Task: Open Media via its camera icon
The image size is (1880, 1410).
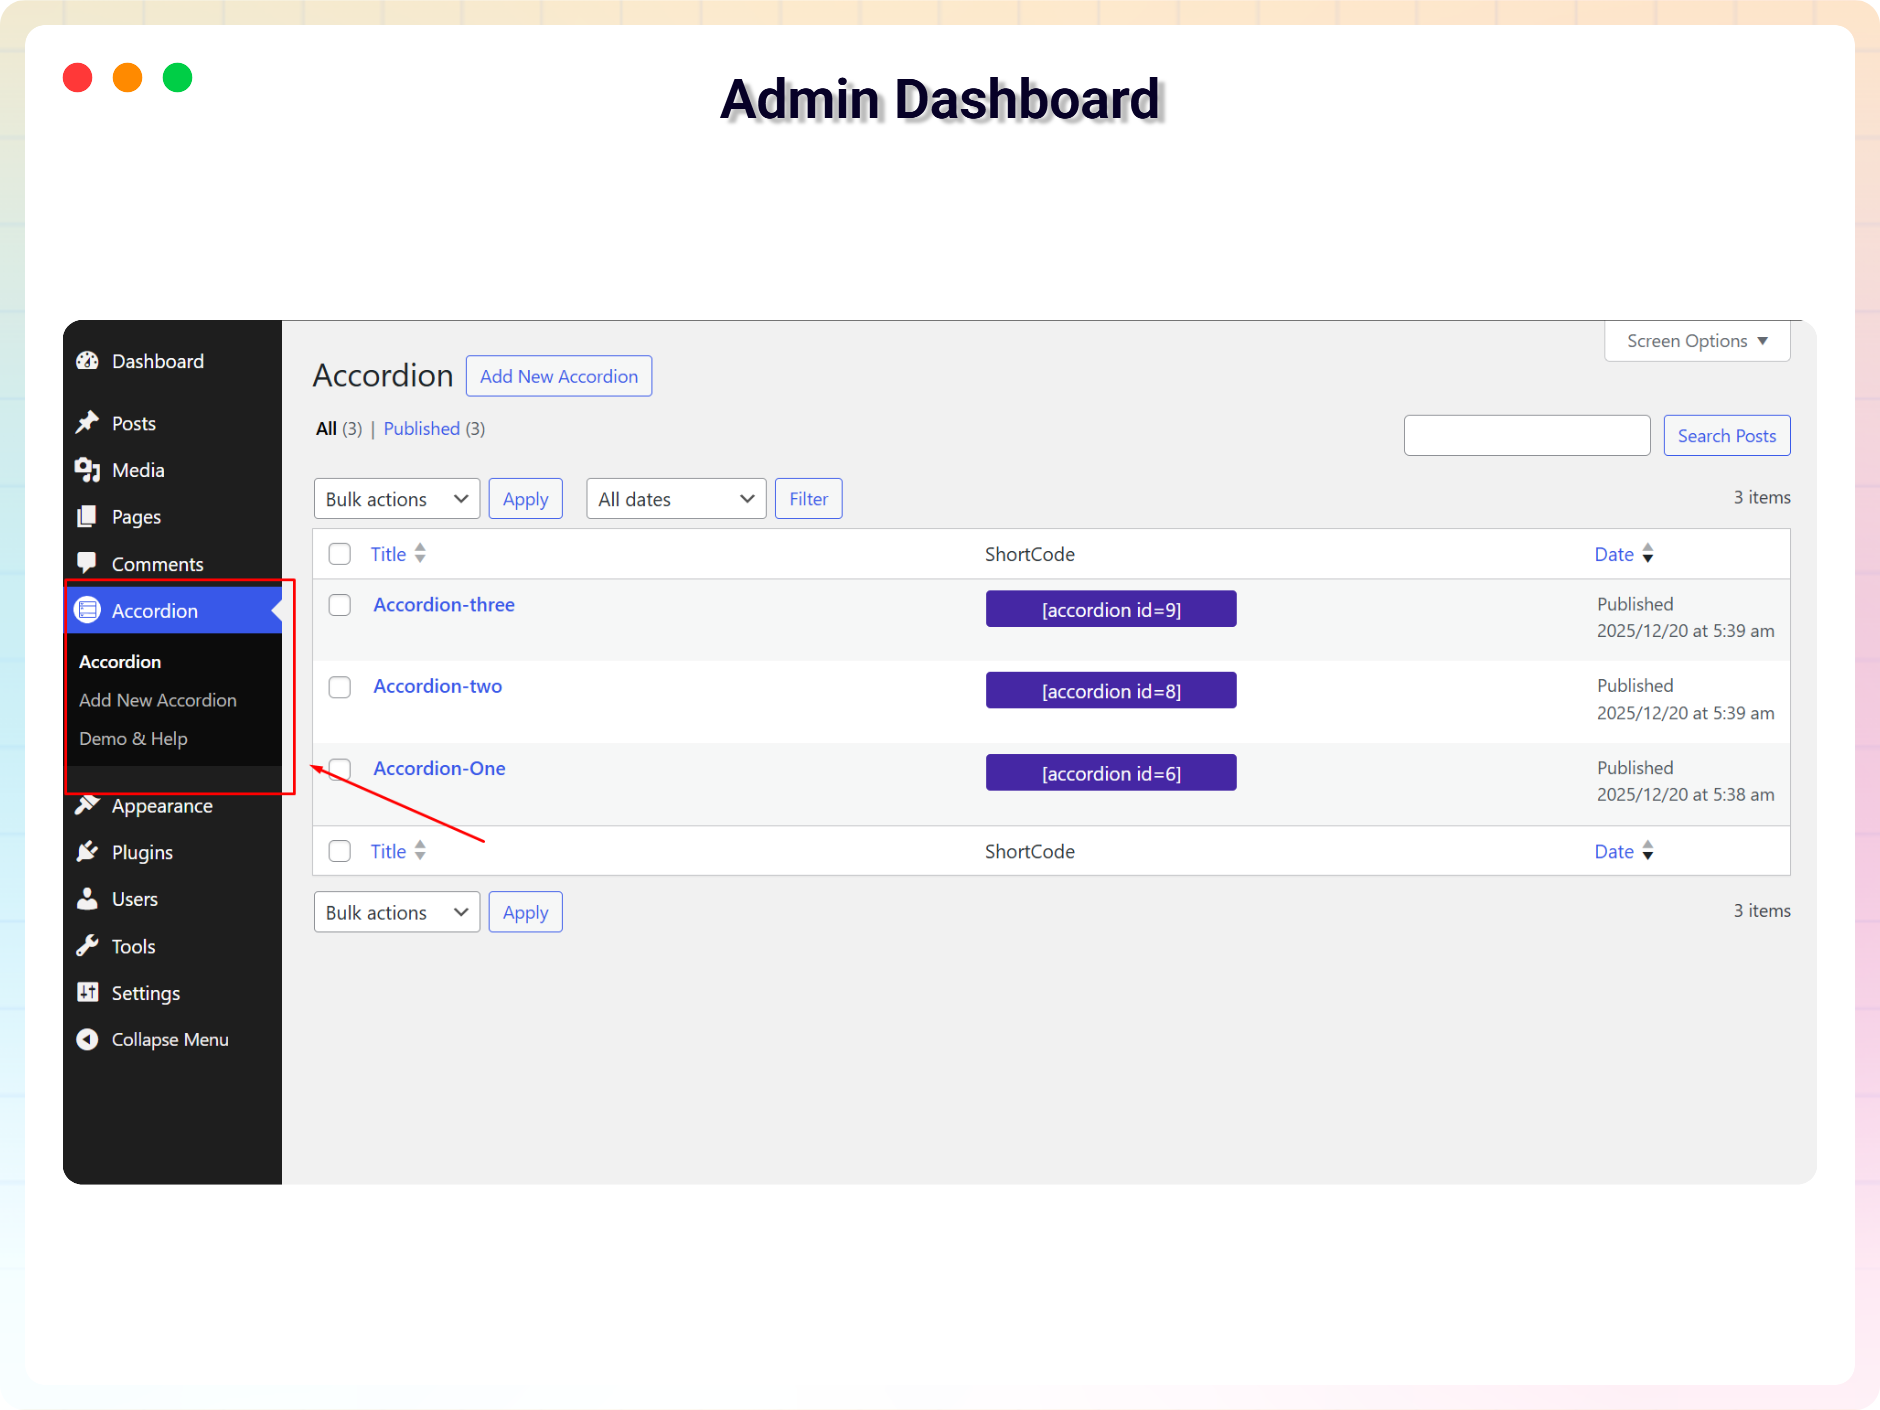Action: tap(88, 470)
